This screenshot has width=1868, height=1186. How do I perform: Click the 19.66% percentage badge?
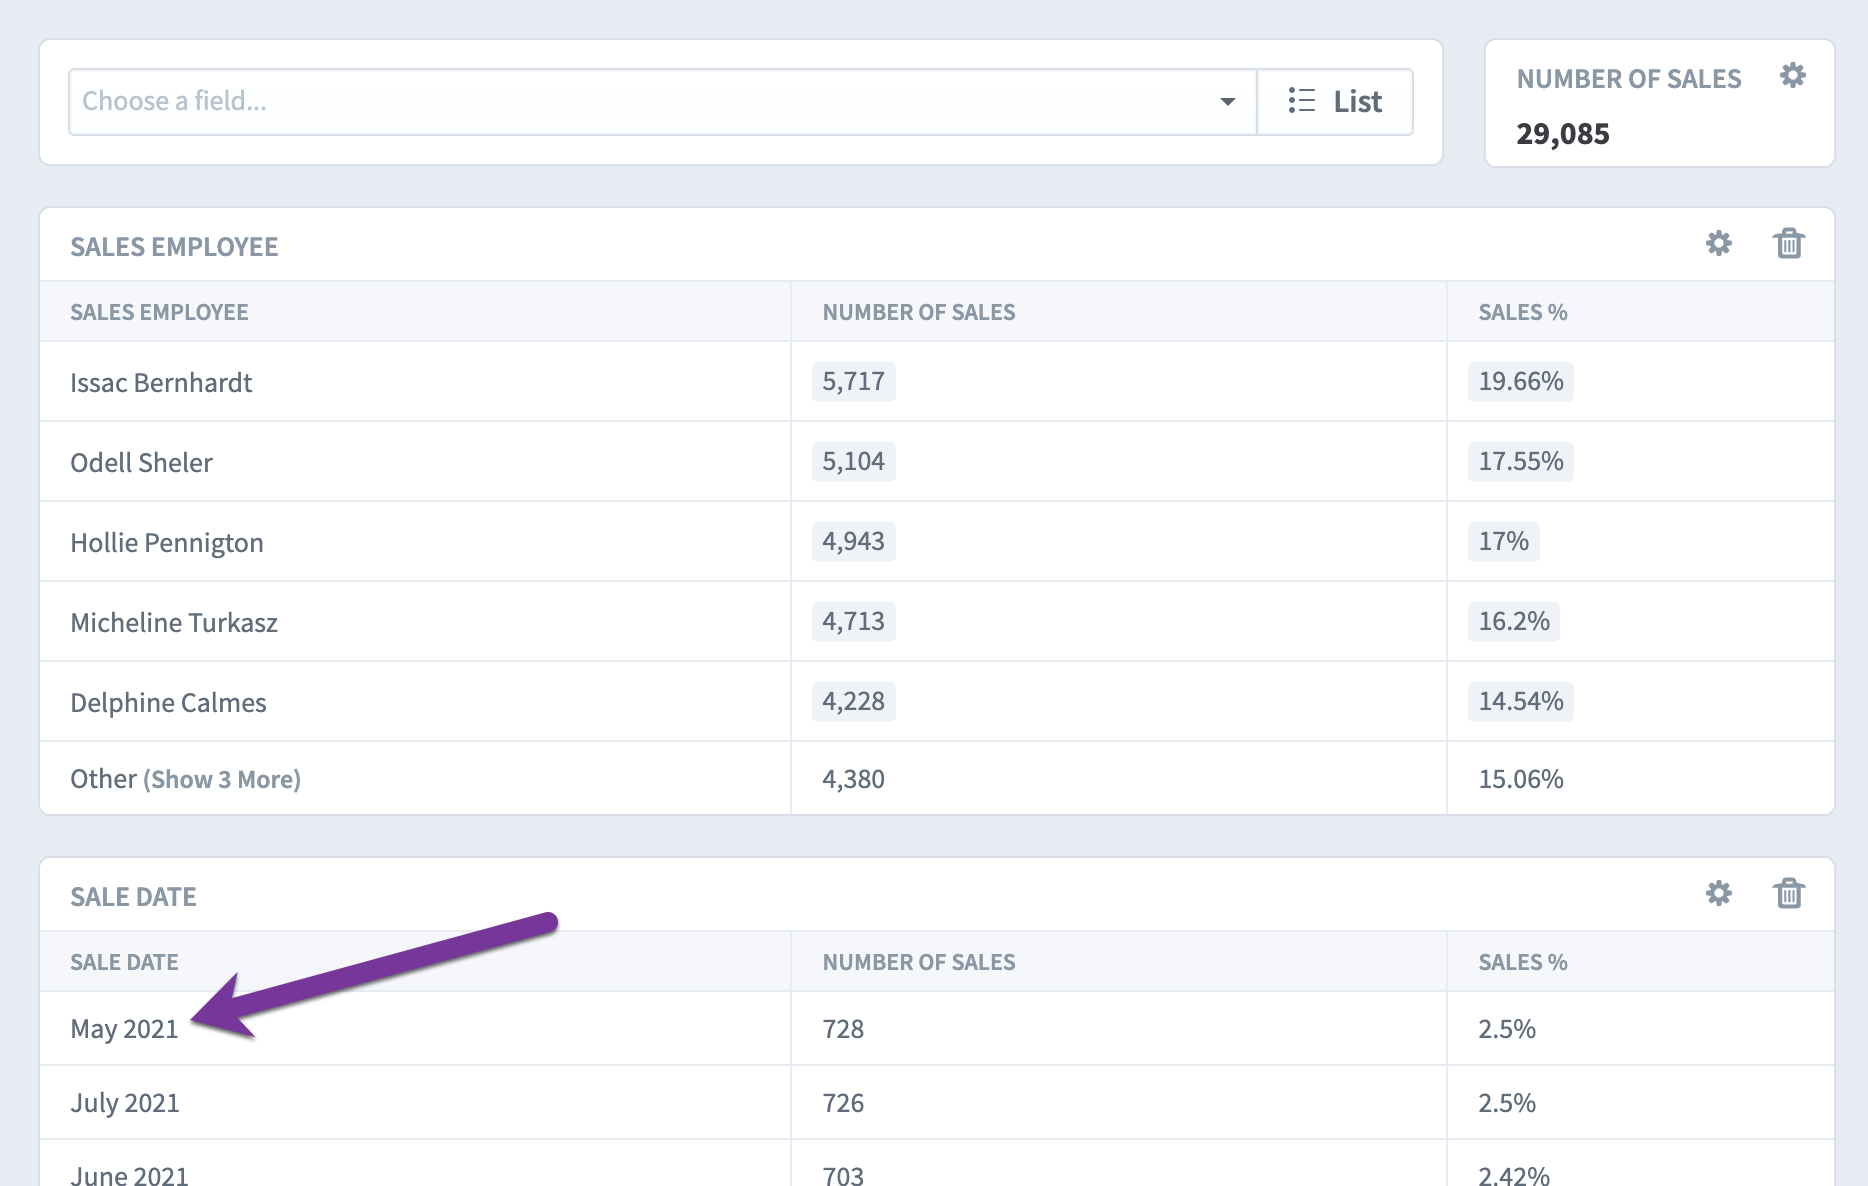click(x=1521, y=381)
